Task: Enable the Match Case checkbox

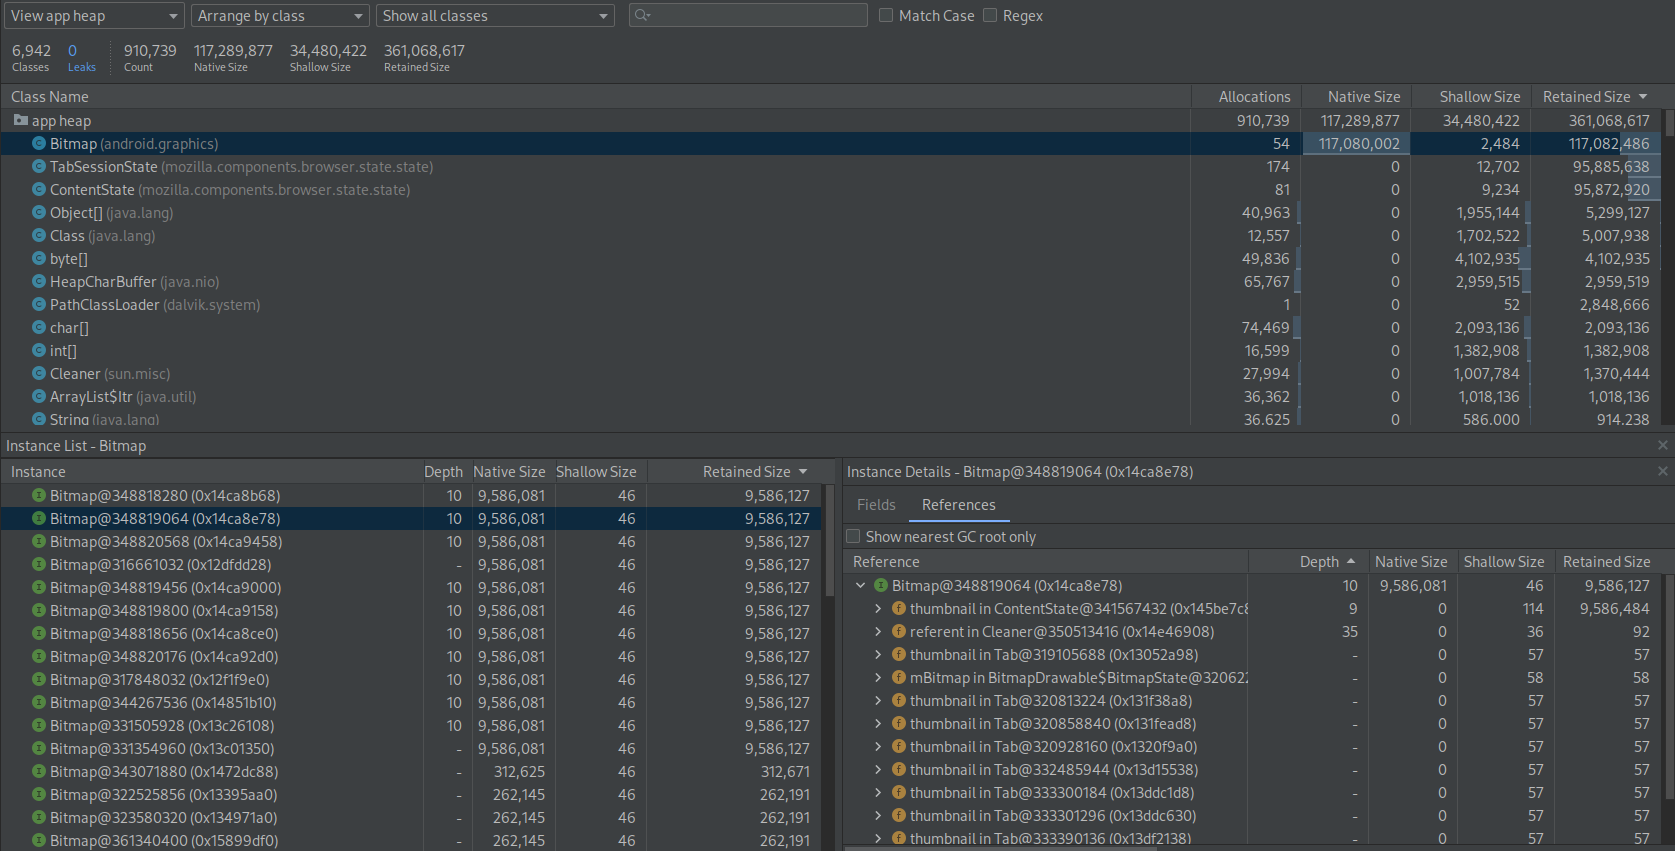Action: pyautogui.click(x=886, y=15)
